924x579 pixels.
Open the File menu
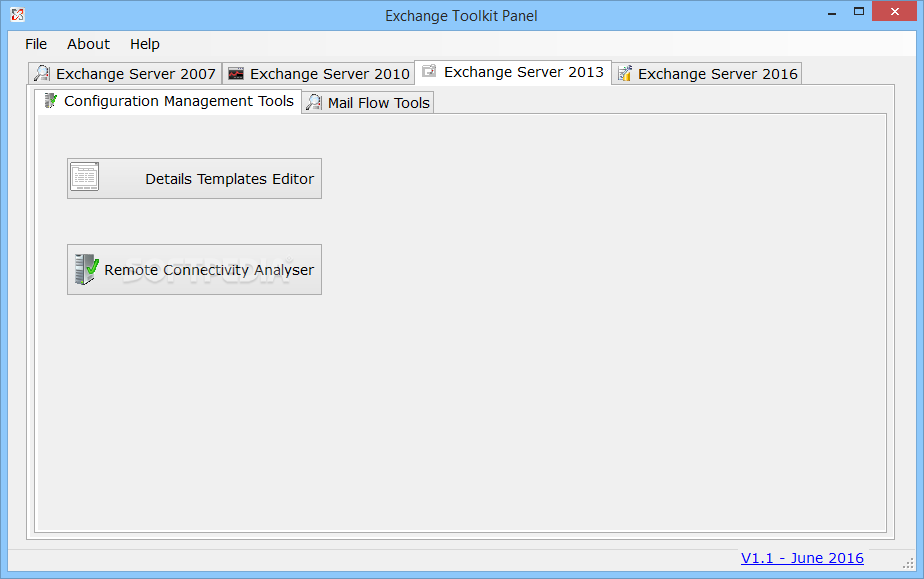(x=36, y=44)
